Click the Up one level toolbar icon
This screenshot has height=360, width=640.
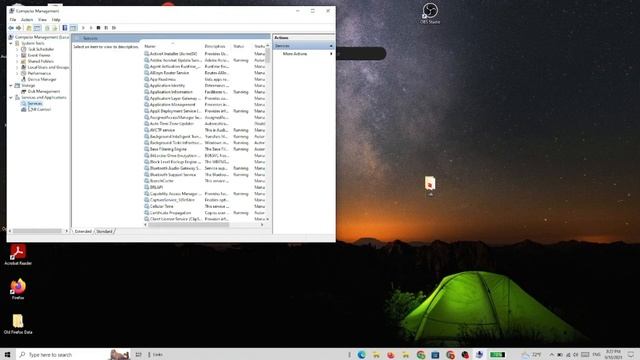coord(29,28)
